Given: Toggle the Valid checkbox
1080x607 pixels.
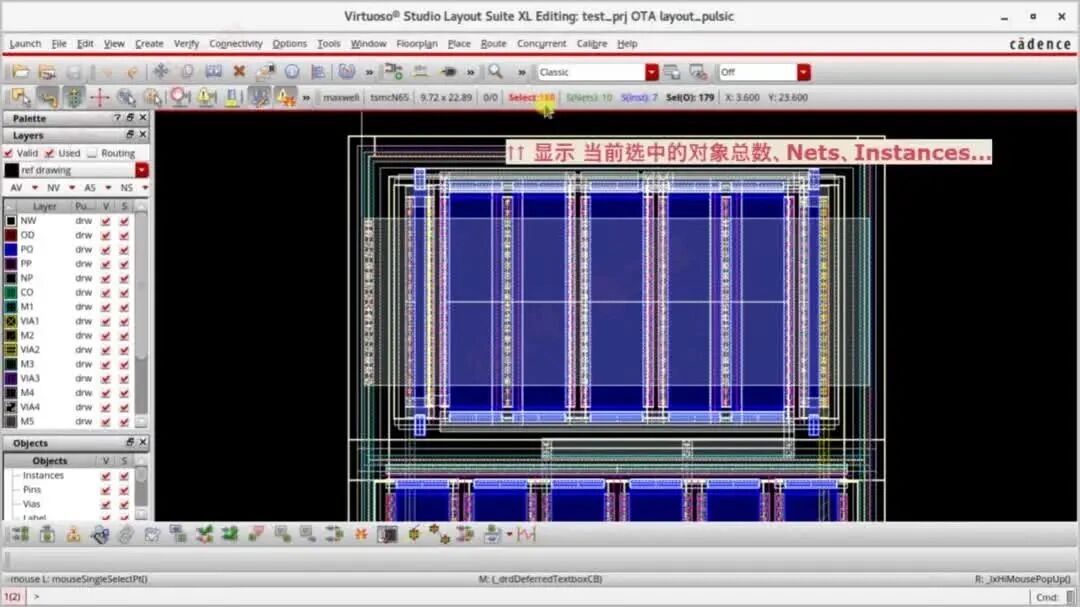Looking at the screenshot, I should pyautogui.click(x=8, y=153).
